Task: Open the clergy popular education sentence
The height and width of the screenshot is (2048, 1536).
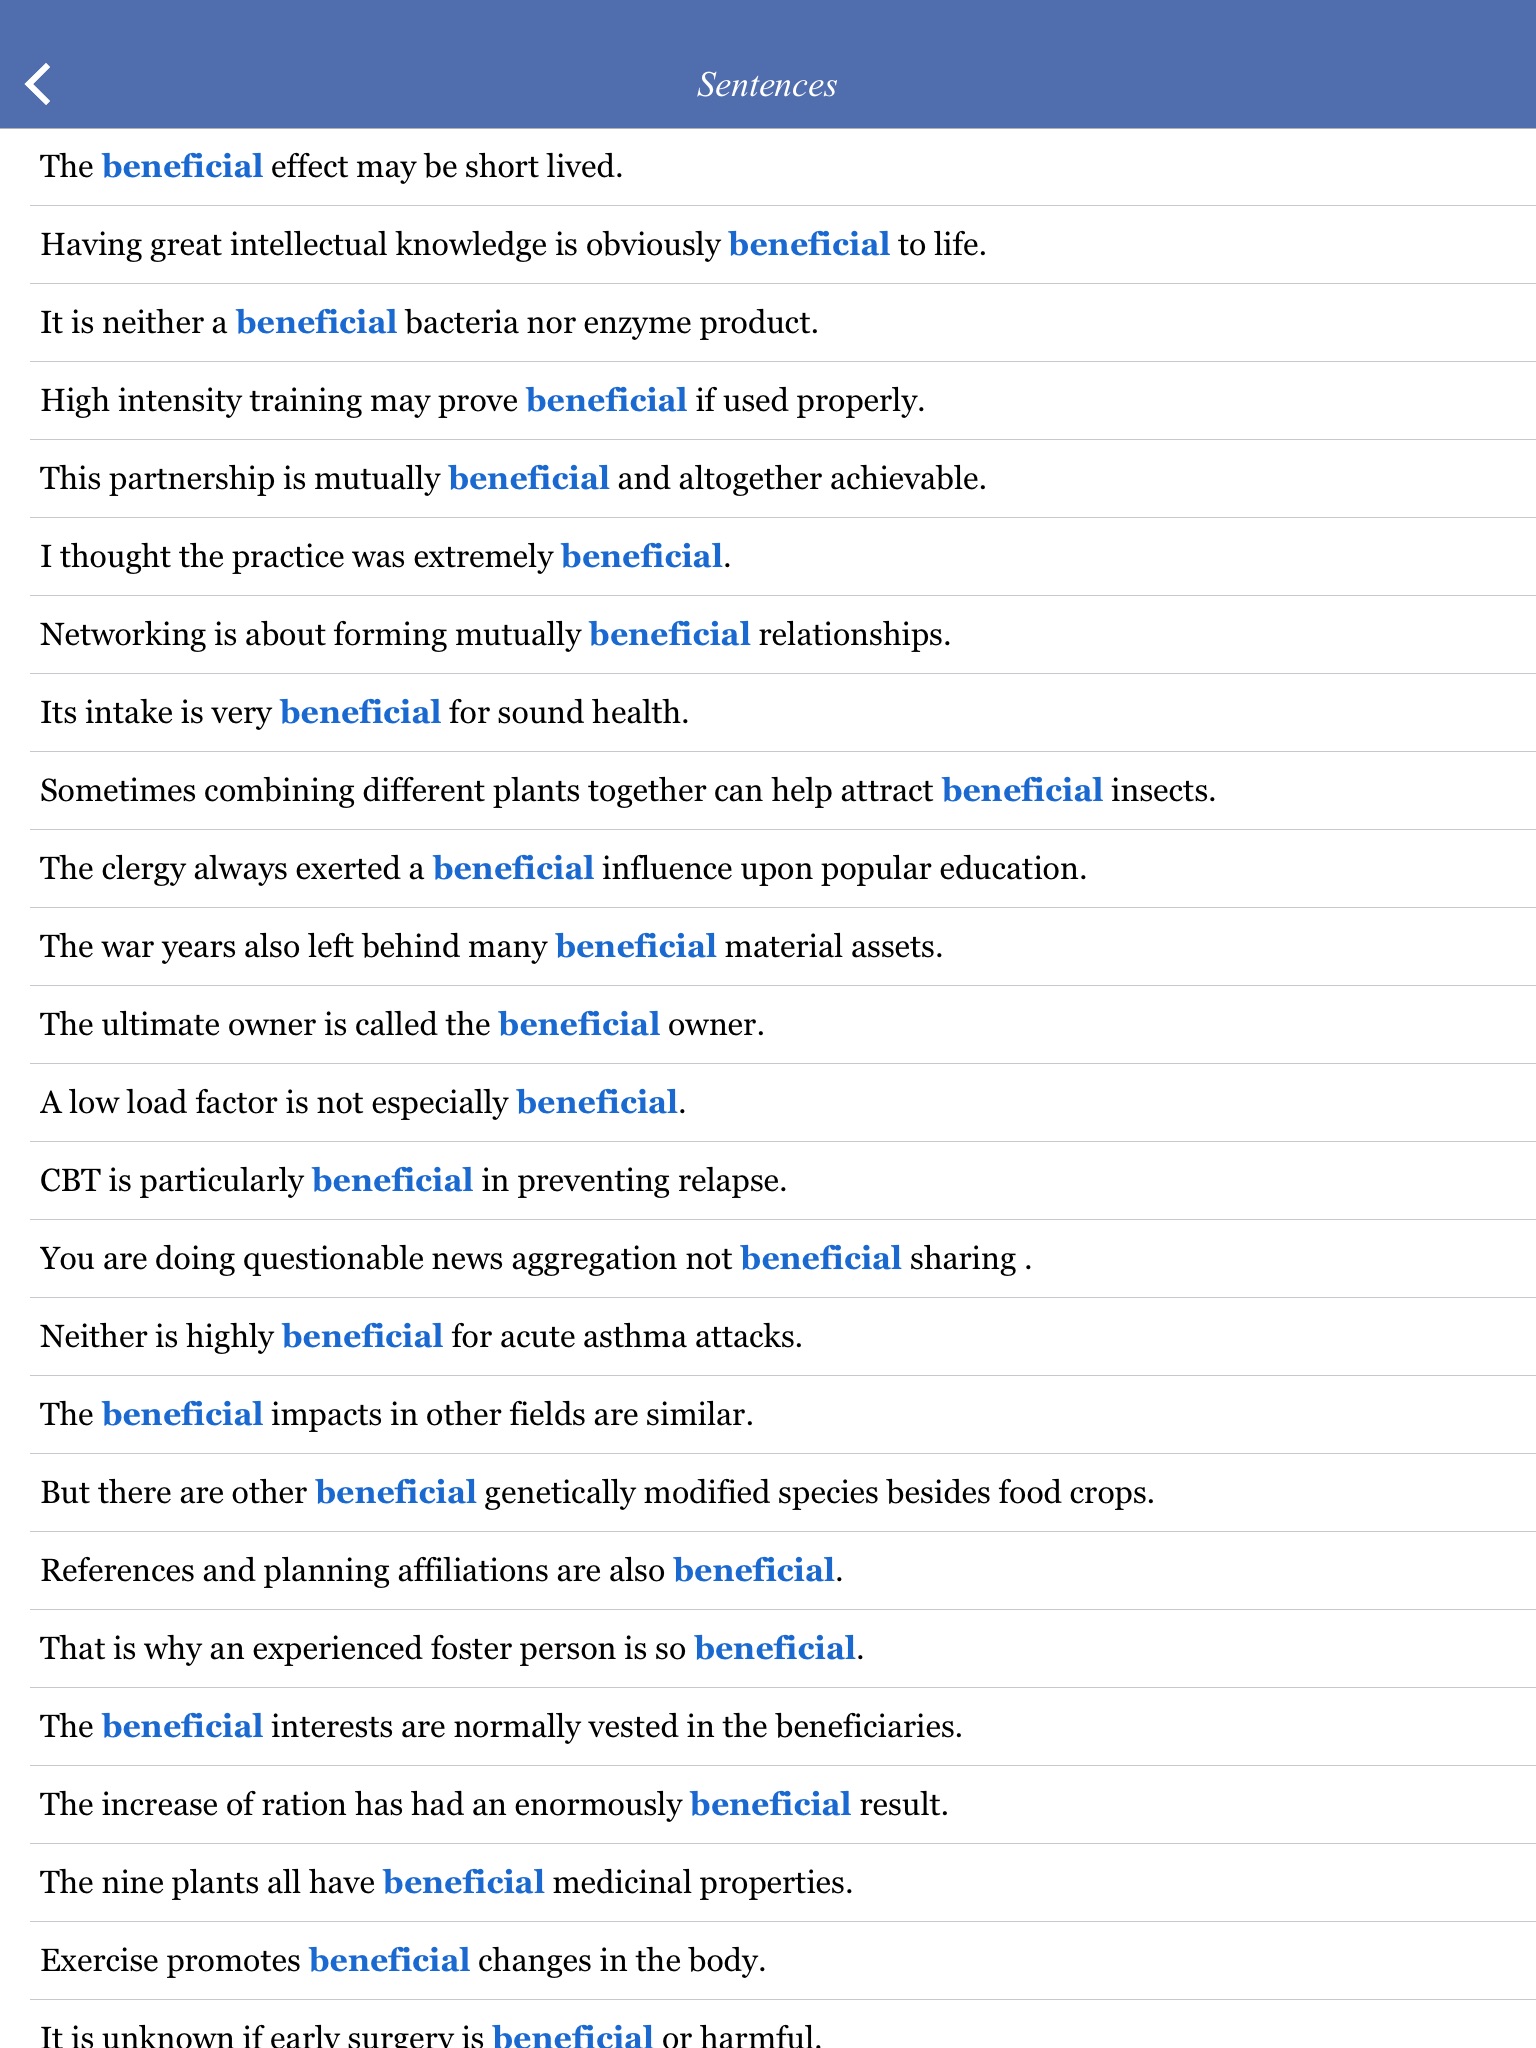Action: pyautogui.click(x=563, y=869)
